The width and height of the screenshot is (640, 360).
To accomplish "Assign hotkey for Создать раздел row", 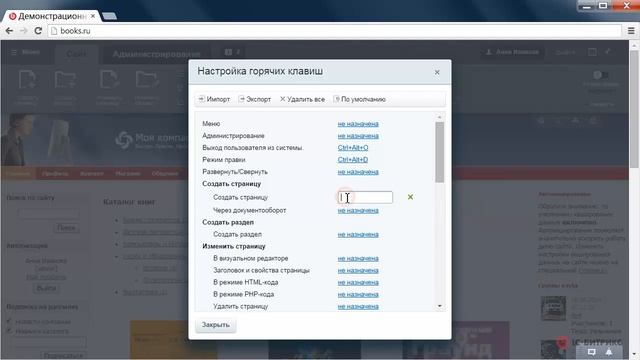I will click(x=358, y=234).
